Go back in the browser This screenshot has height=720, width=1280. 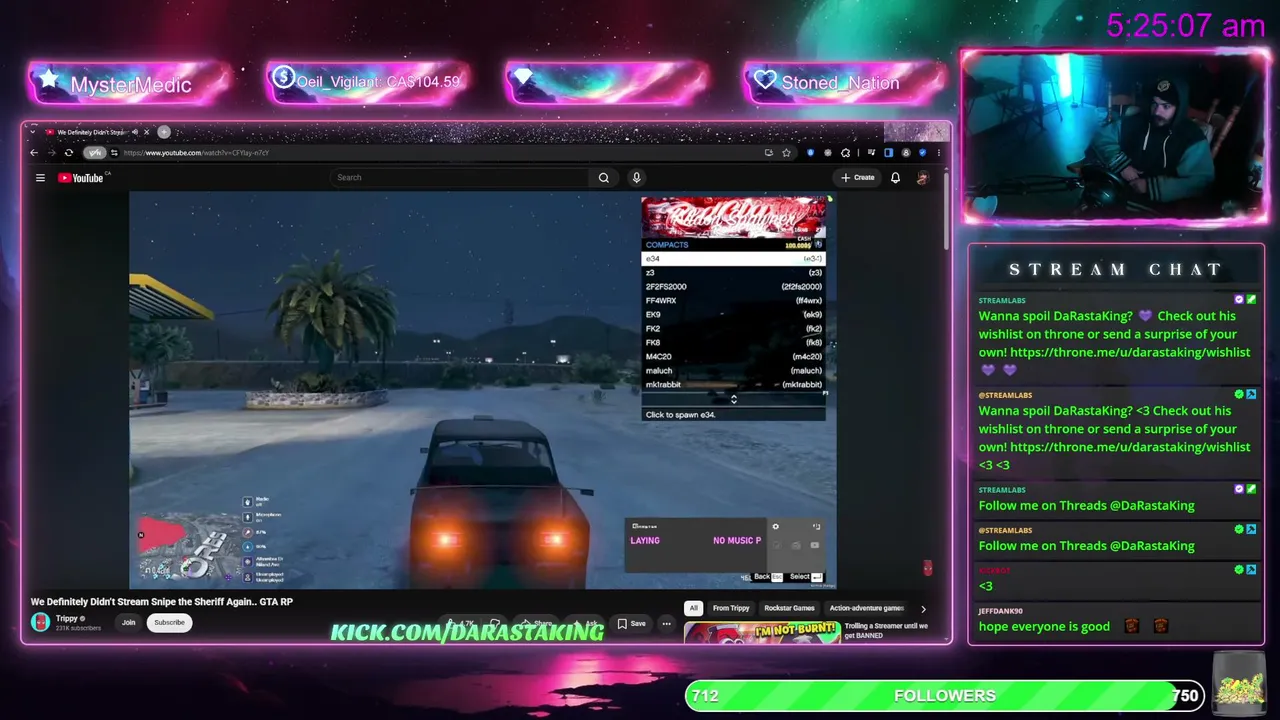(x=34, y=153)
